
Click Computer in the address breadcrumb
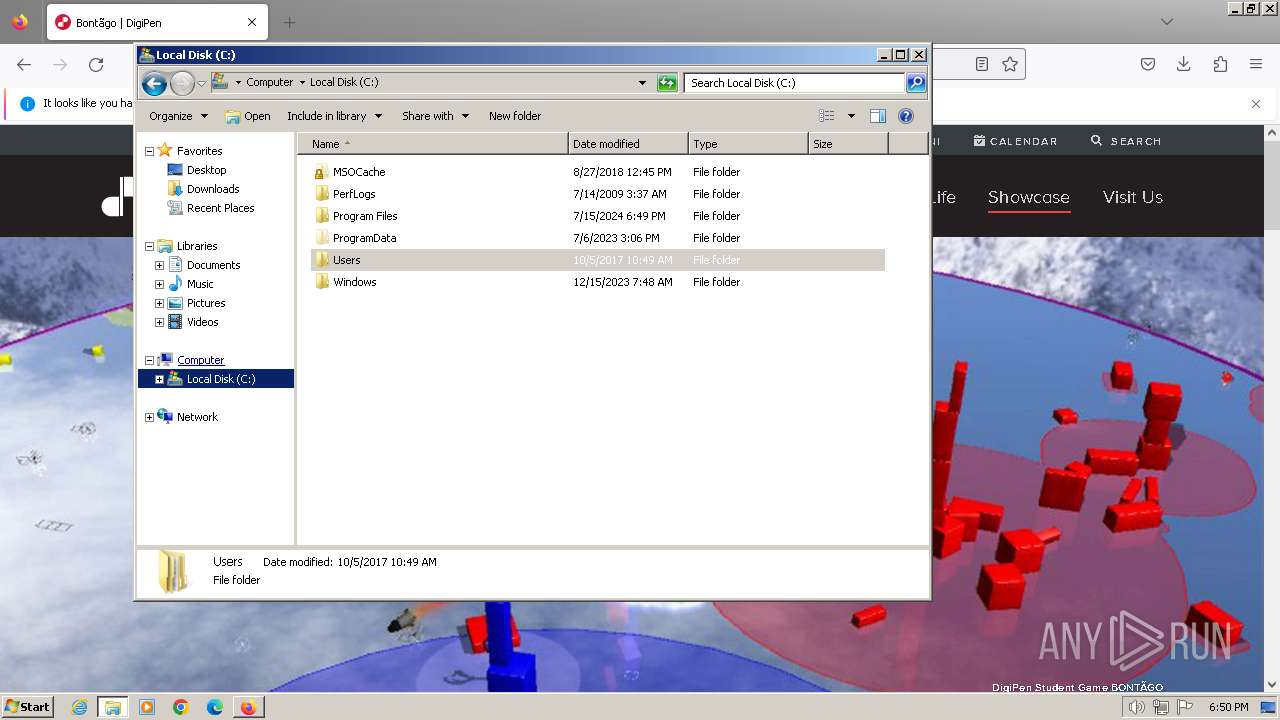click(270, 83)
